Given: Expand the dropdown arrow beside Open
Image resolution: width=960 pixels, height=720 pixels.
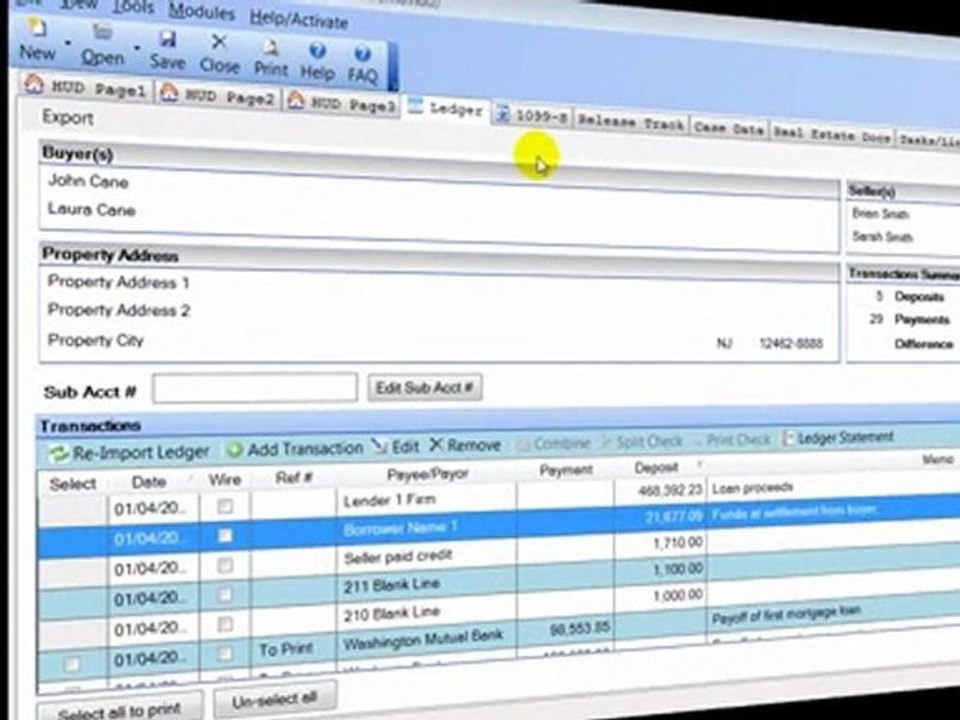Looking at the screenshot, I should [x=137, y=48].
